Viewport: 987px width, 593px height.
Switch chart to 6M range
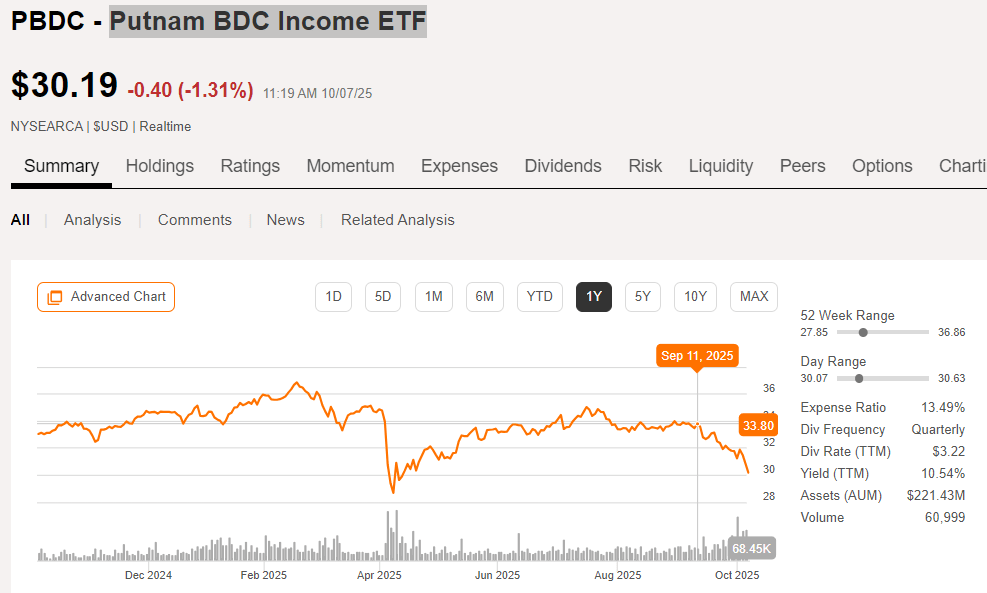(485, 297)
